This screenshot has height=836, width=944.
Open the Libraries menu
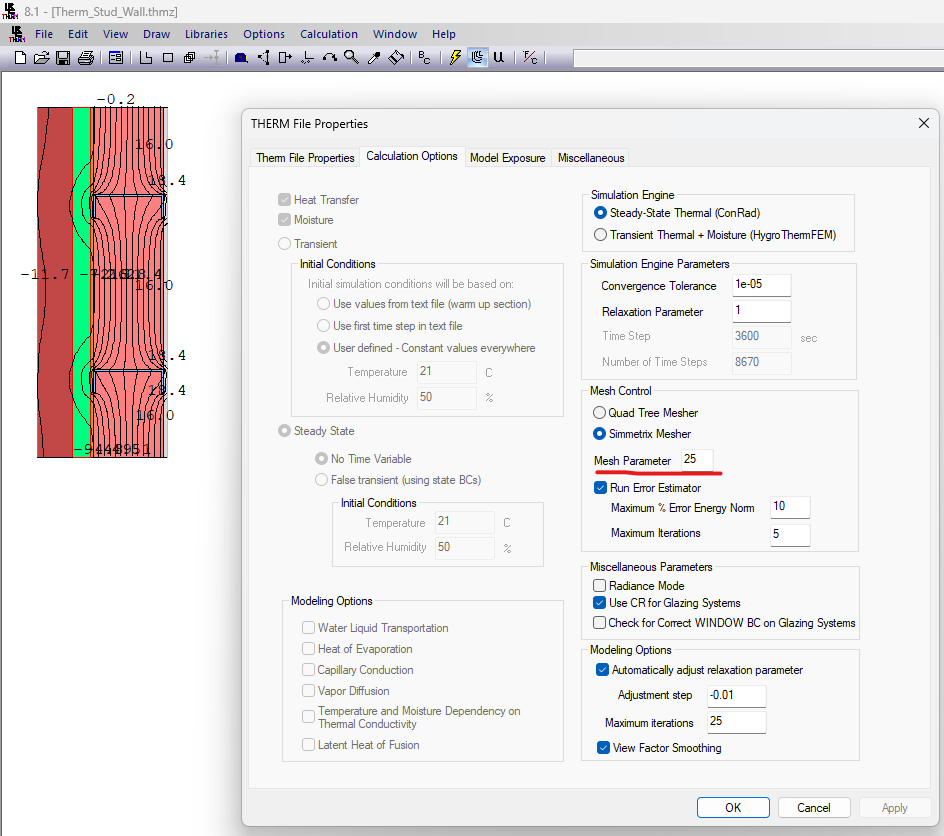click(206, 34)
